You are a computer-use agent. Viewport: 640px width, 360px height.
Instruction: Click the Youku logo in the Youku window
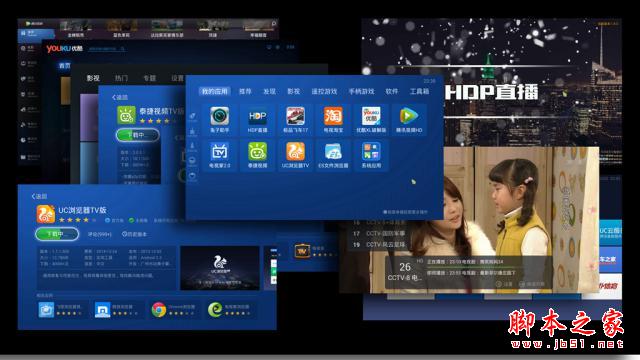click(64, 49)
